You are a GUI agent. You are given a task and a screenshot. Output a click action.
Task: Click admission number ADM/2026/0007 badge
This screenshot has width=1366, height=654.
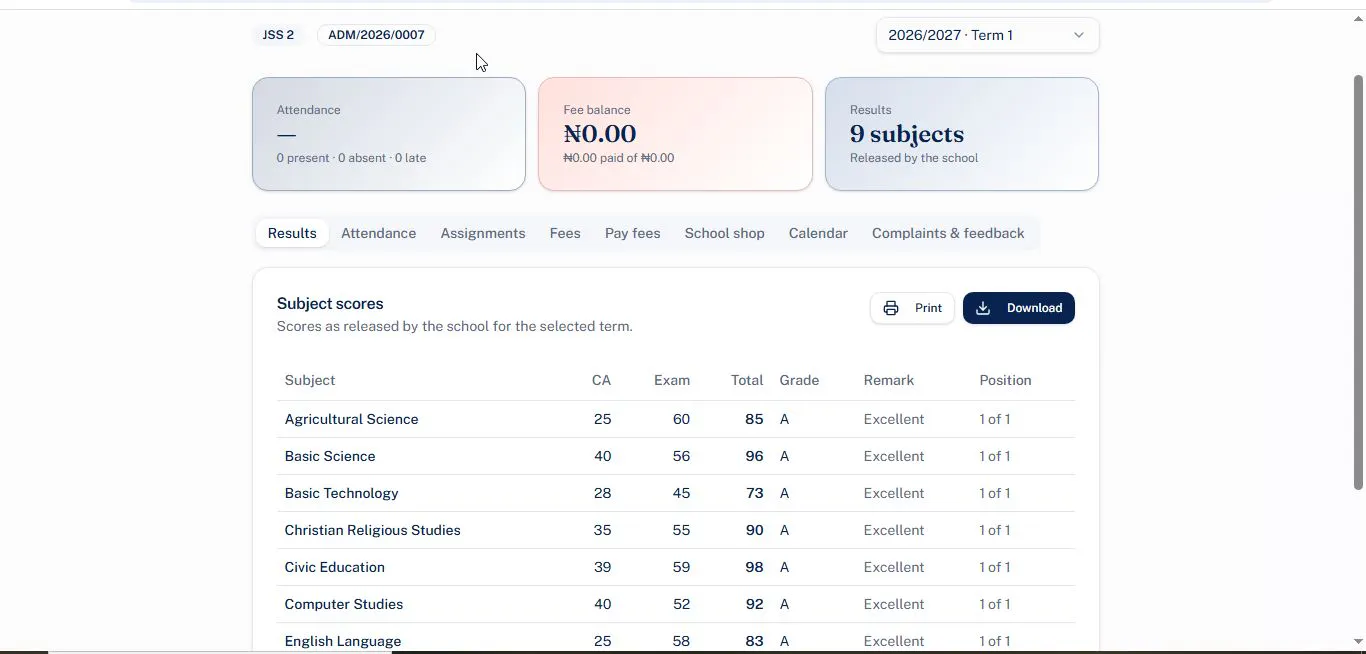click(x=376, y=35)
